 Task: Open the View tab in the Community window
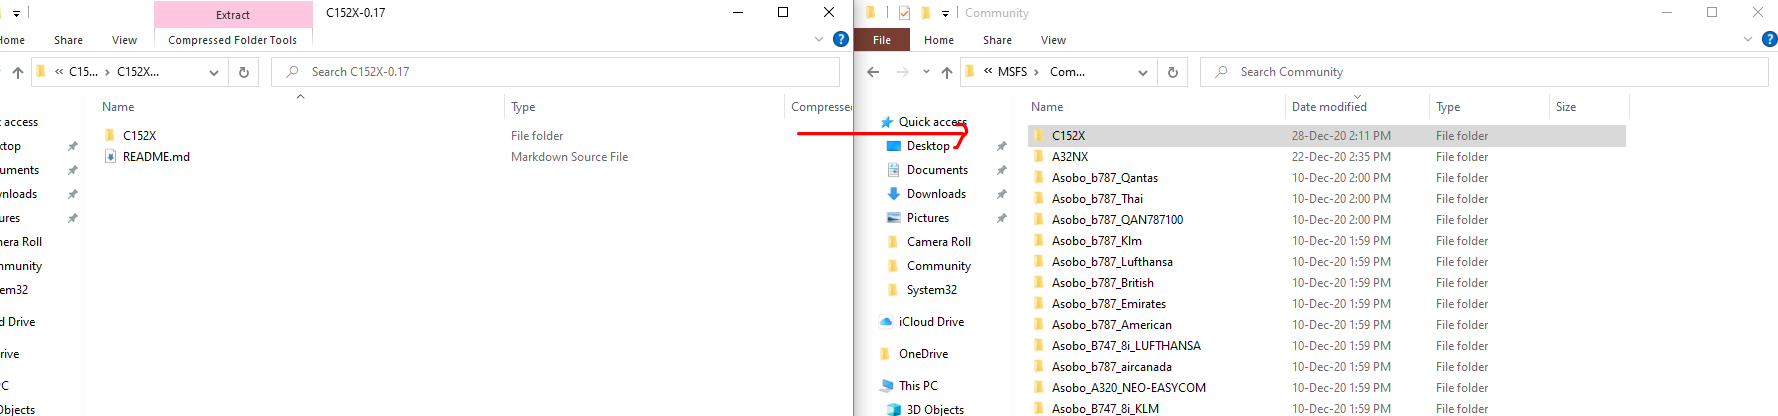click(1053, 40)
